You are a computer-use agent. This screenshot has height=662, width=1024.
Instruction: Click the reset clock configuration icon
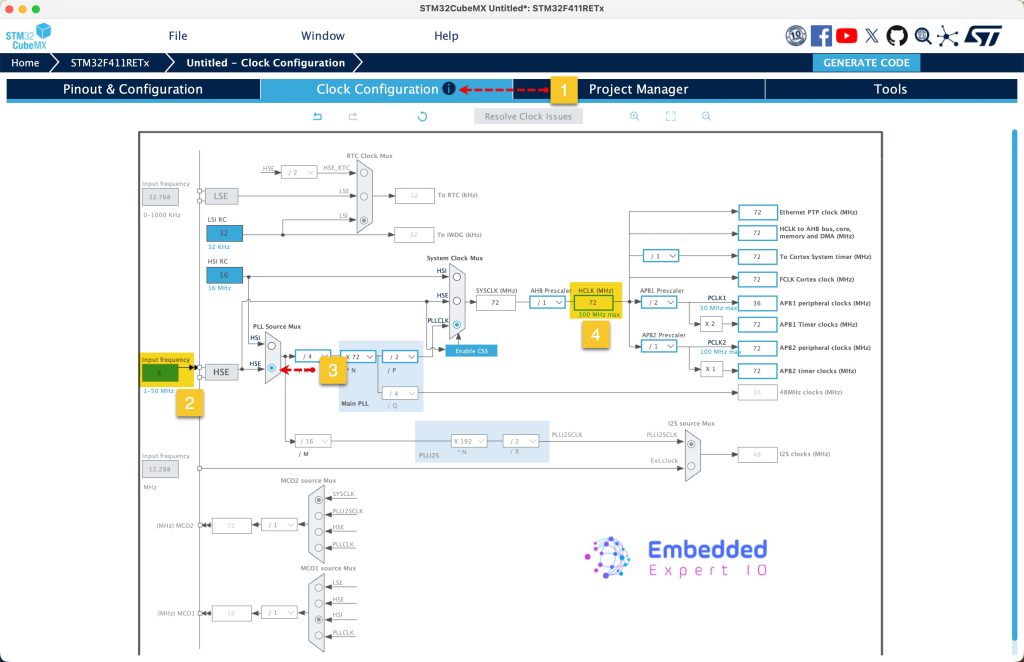422,117
